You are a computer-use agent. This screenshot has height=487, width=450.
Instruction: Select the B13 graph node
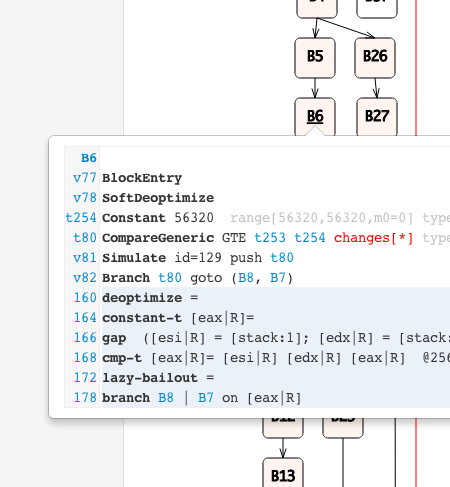[283, 473]
